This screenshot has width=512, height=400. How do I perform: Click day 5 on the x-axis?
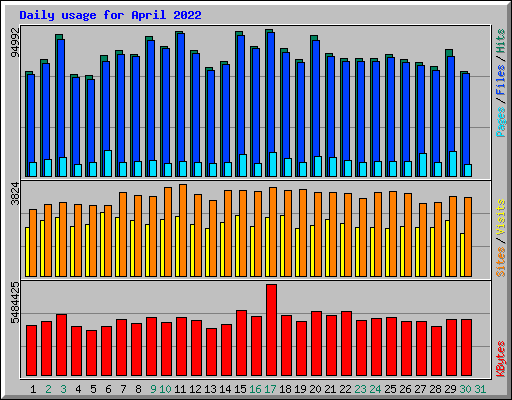(93, 389)
